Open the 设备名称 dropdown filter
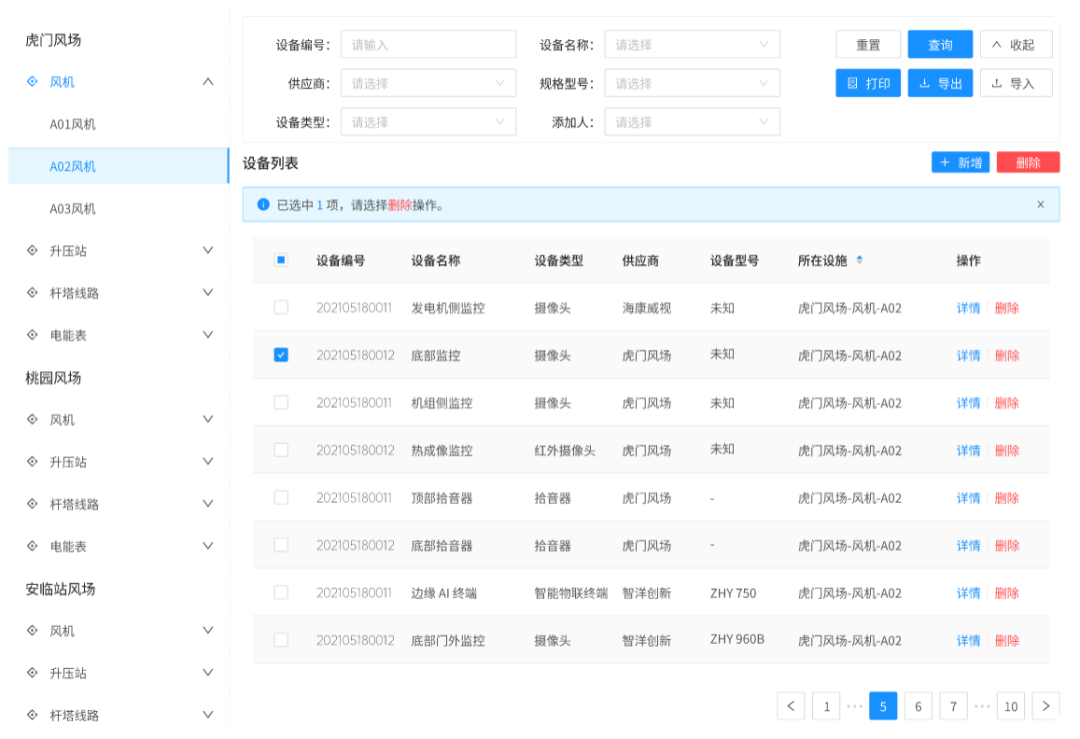The height and width of the screenshot is (739, 1080). pos(692,45)
